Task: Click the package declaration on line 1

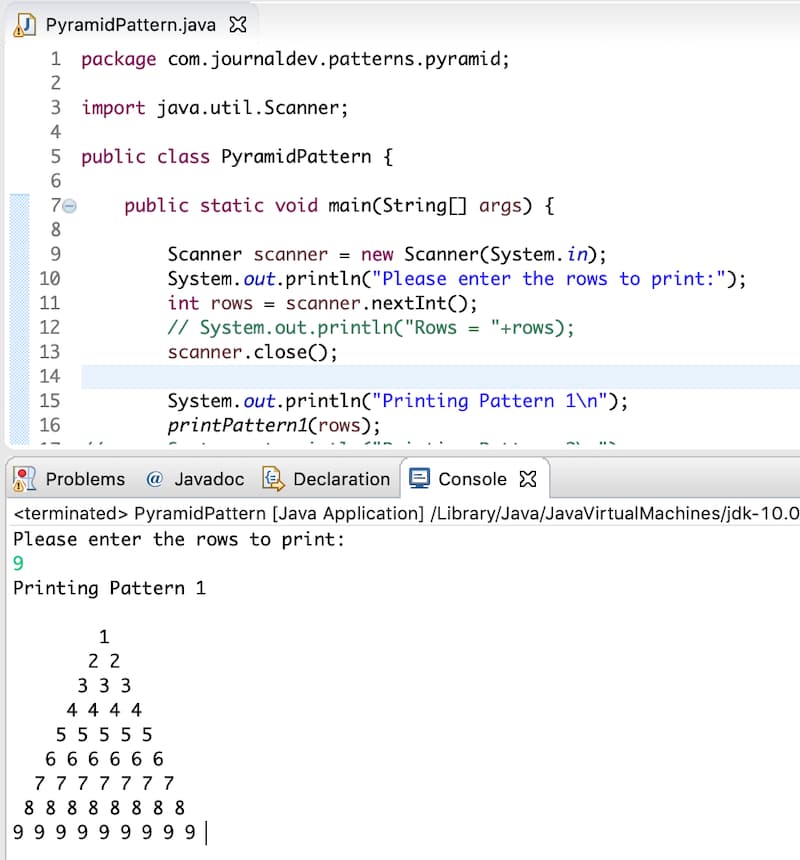Action: pyautogui.click(x=296, y=59)
